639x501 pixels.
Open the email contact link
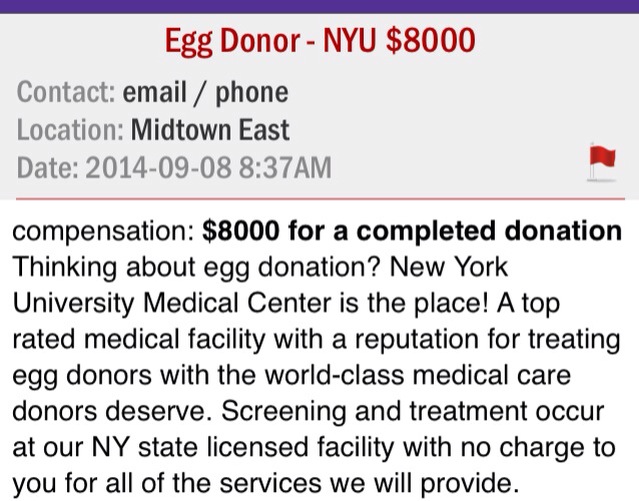[x=157, y=93]
